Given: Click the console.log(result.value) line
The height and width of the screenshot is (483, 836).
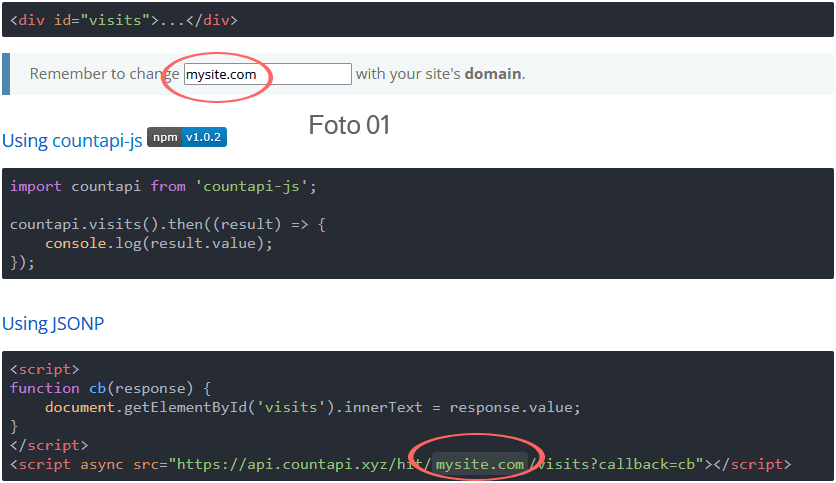Looking at the screenshot, I should pyautogui.click(x=159, y=244).
